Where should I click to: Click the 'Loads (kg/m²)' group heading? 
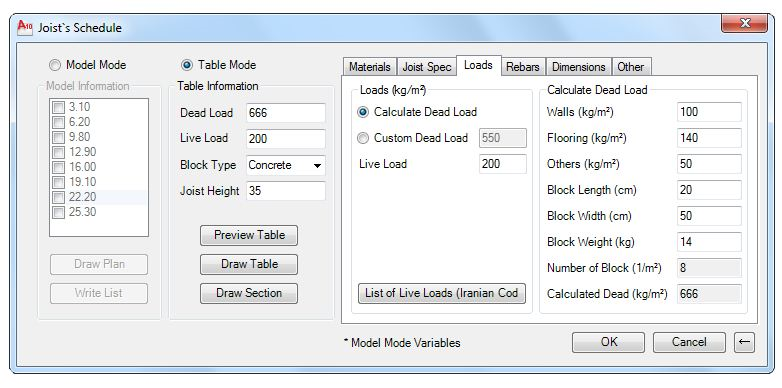tap(393, 90)
